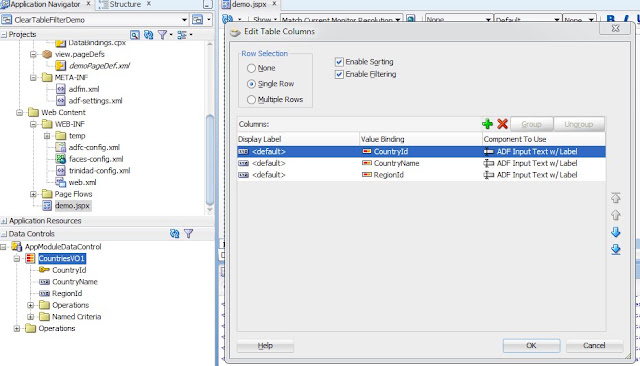Open Projects navigator display options icon
Viewport: 640px width, 366px height.
coord(182,35)
